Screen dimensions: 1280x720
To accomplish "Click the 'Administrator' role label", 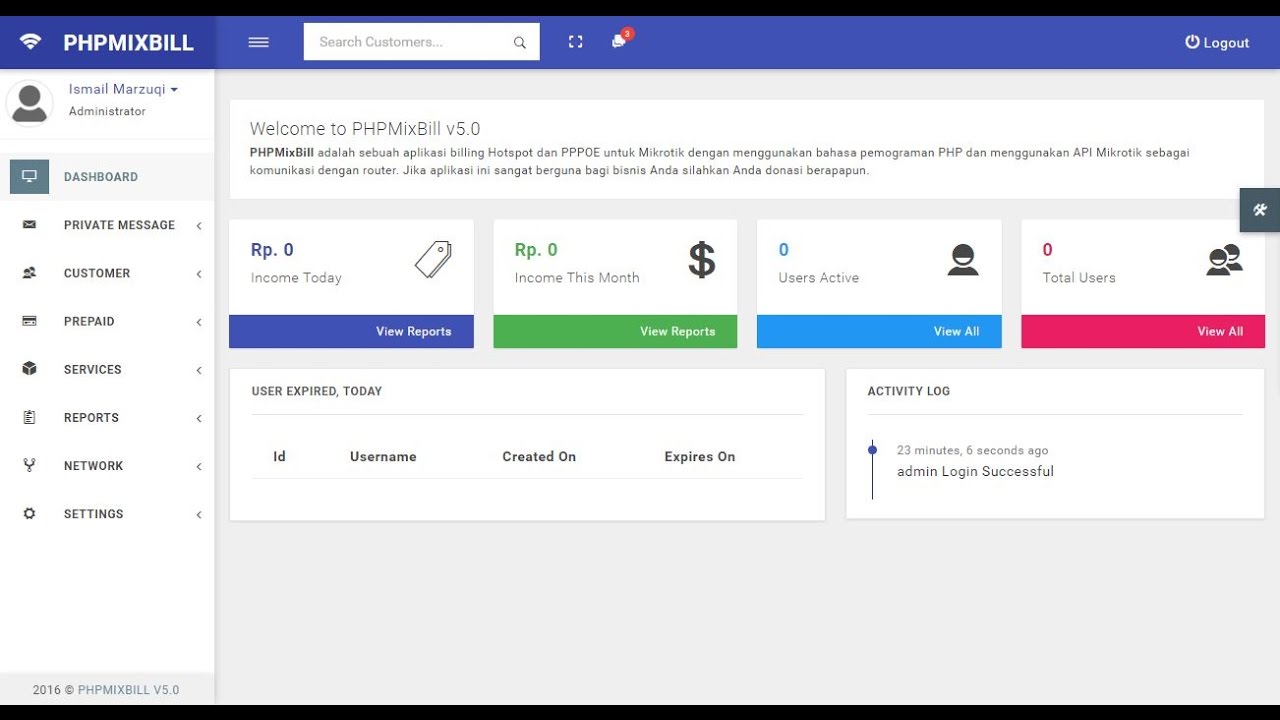I will [x=107, y=111].
